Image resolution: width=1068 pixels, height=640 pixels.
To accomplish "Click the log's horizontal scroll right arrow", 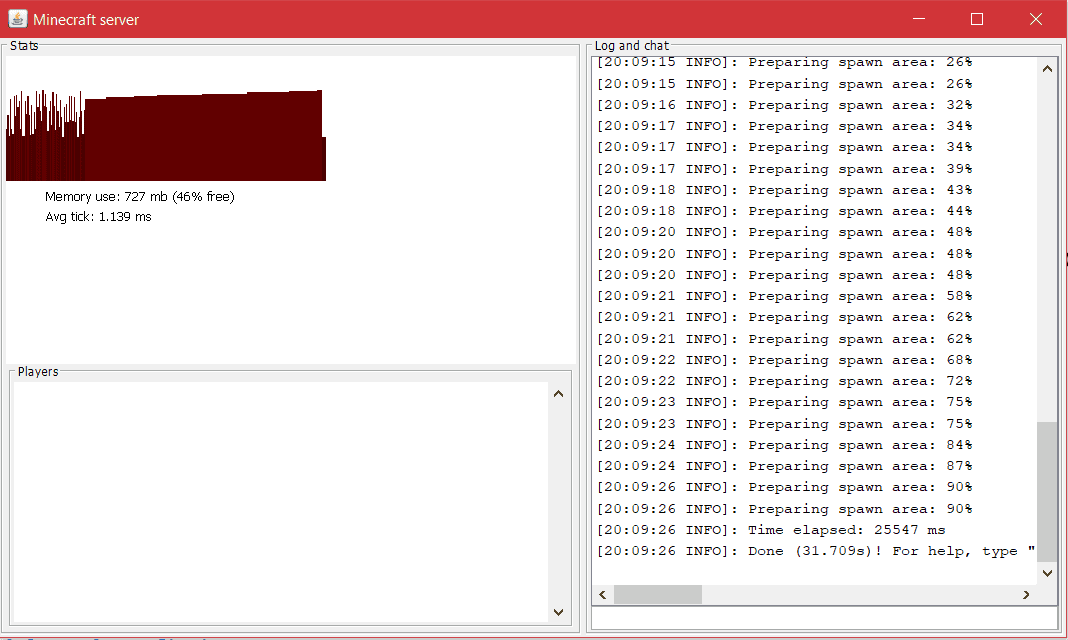I will [x=1026, y=595].
